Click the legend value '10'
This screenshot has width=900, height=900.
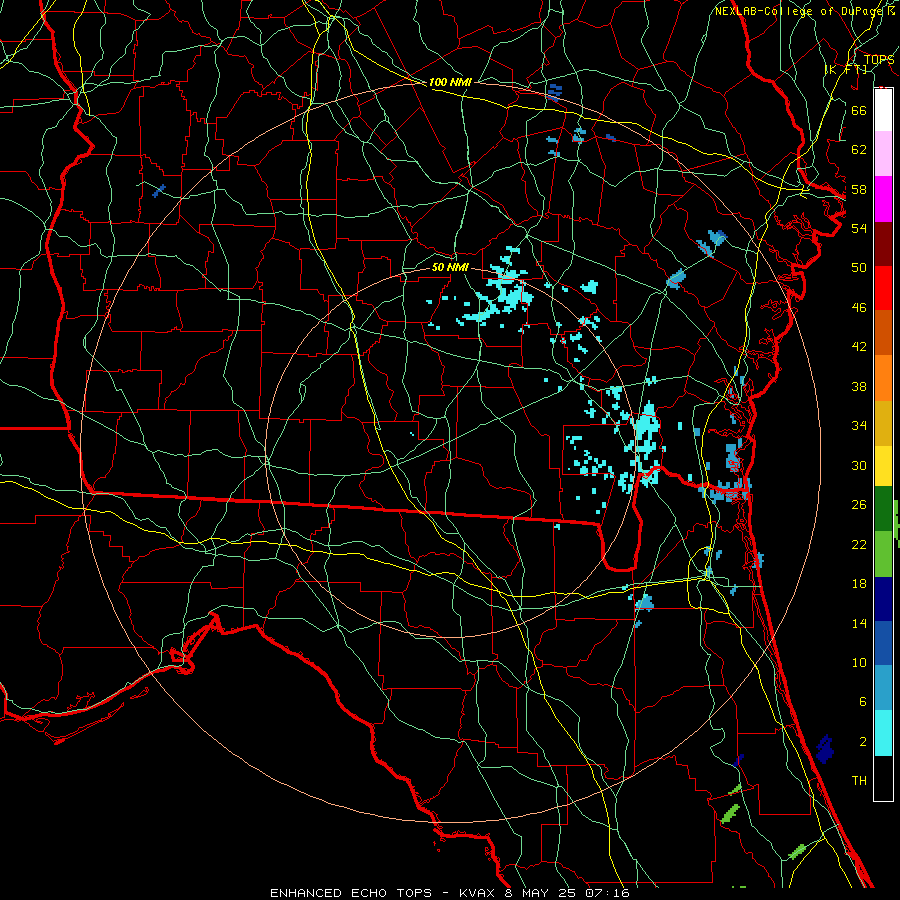[859, 663]
